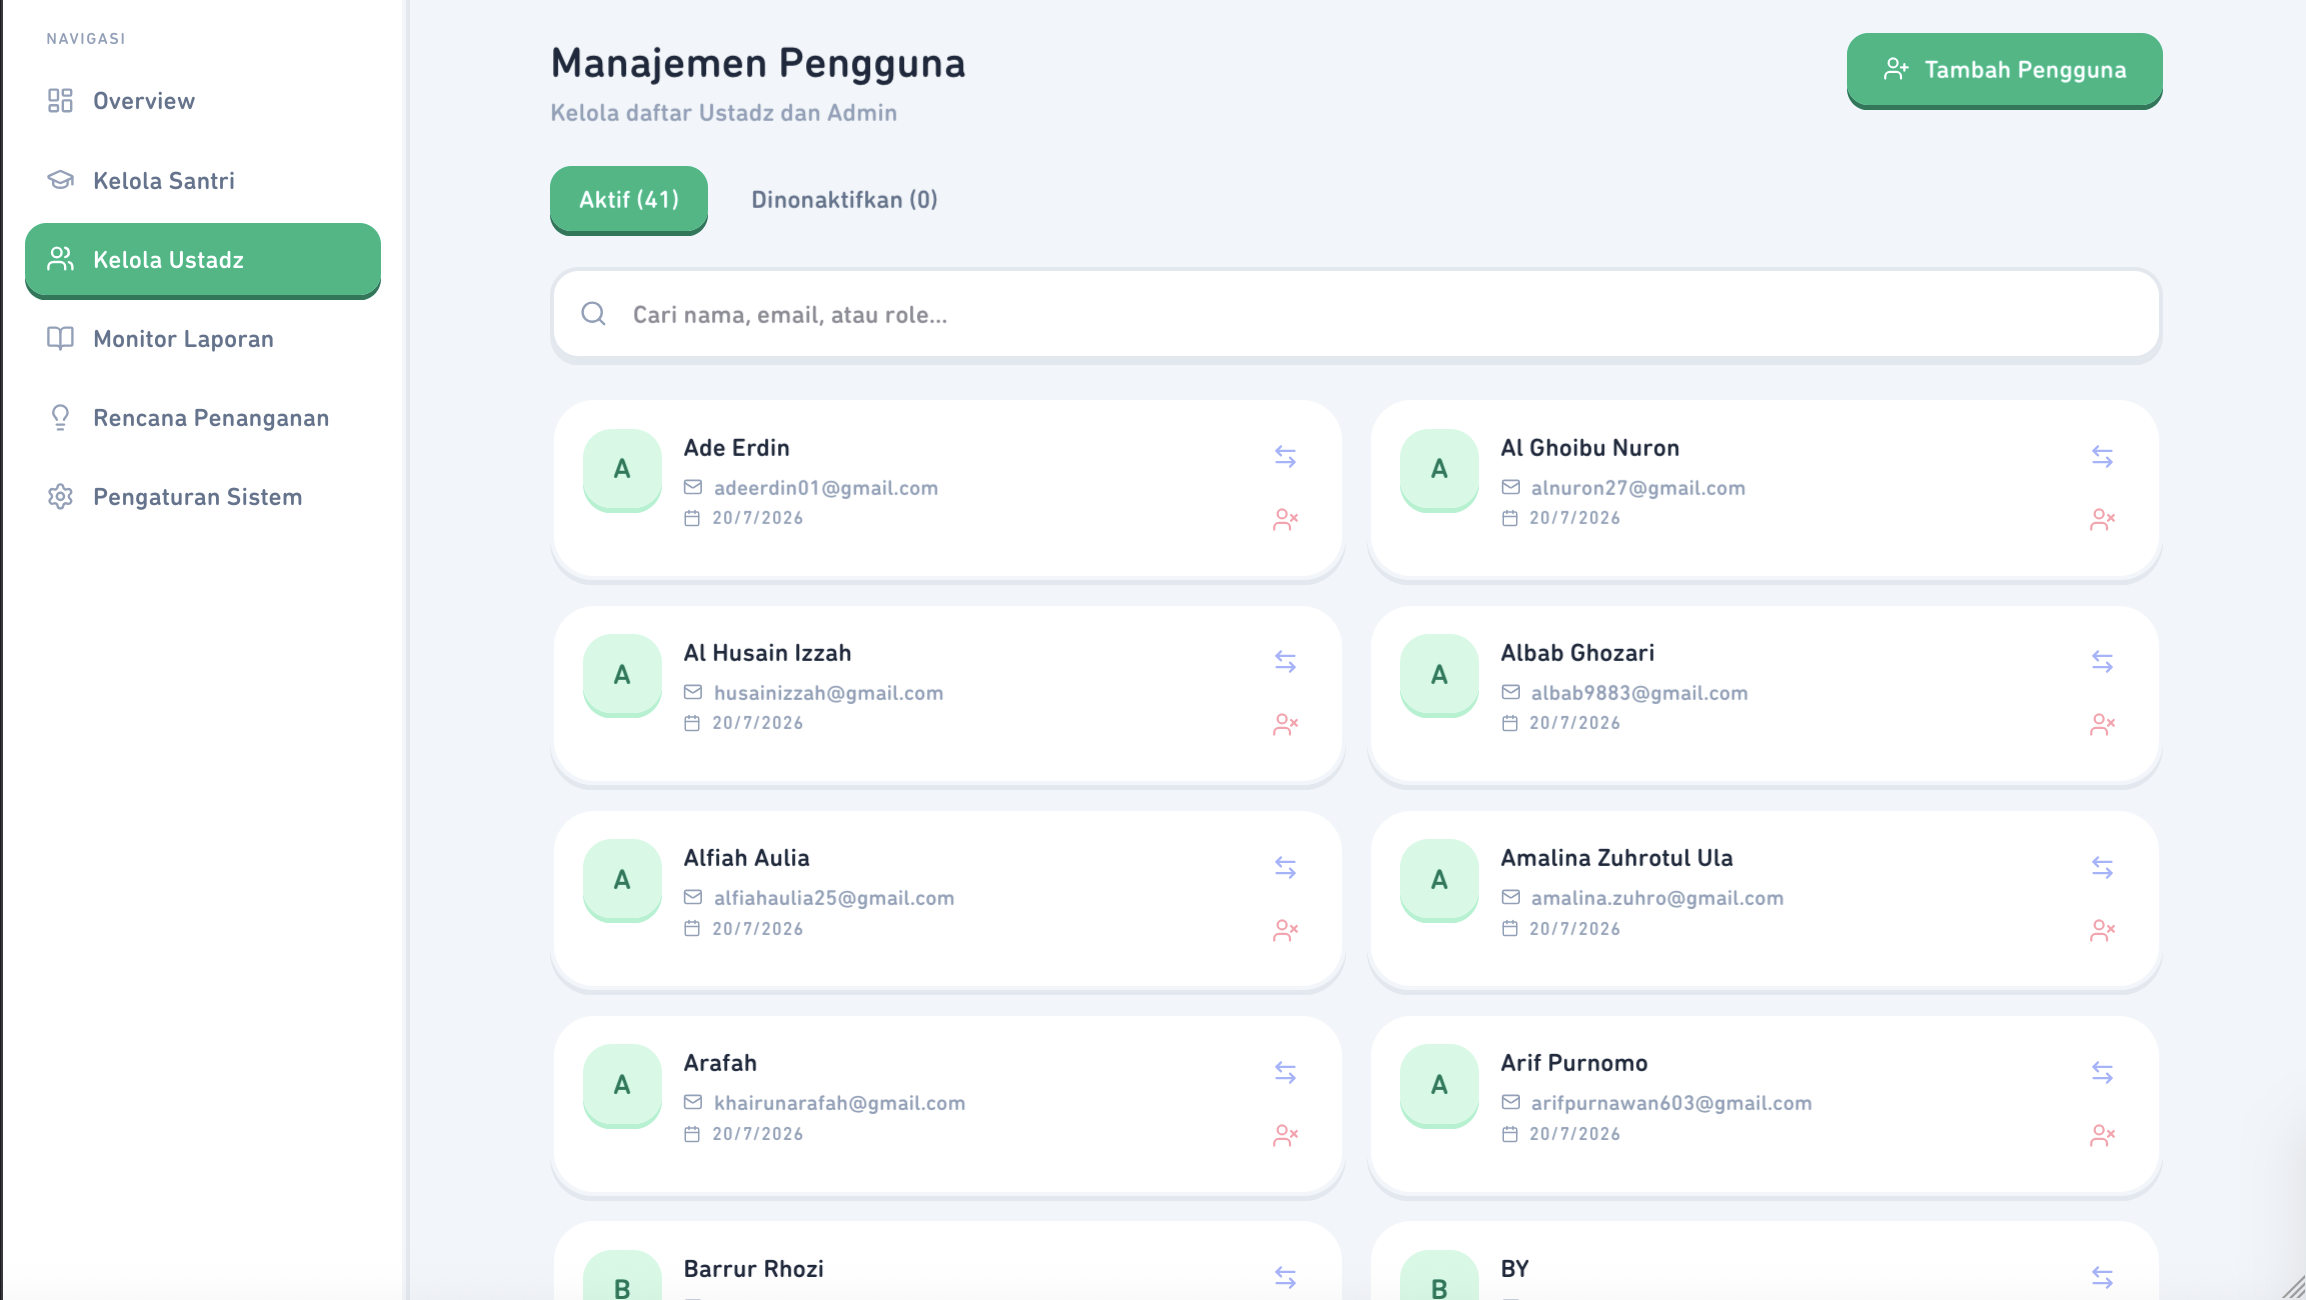This screenshot has width=2306, height=1300.
Task: Deactivate user Amalina Zuhrotul Ula
Action: point(2102,931)
